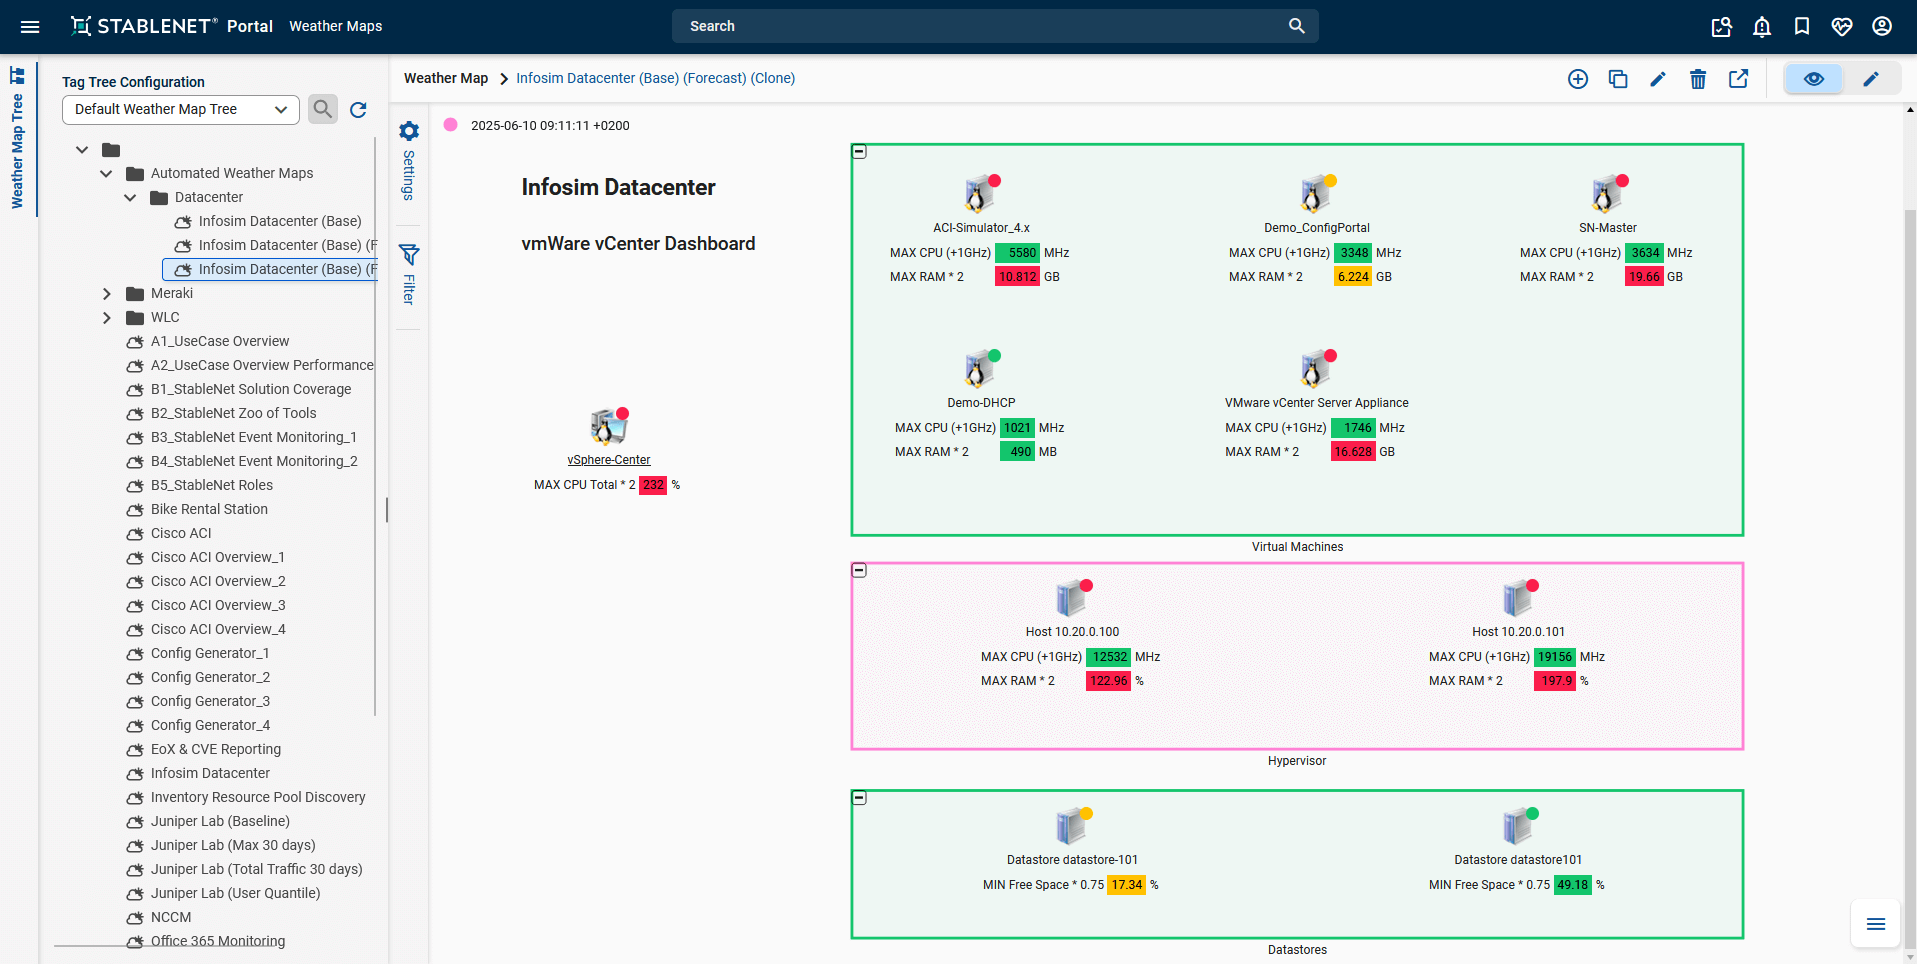Select A1_UseCase Overview map

pyautogui.click(x=220, y=341)
